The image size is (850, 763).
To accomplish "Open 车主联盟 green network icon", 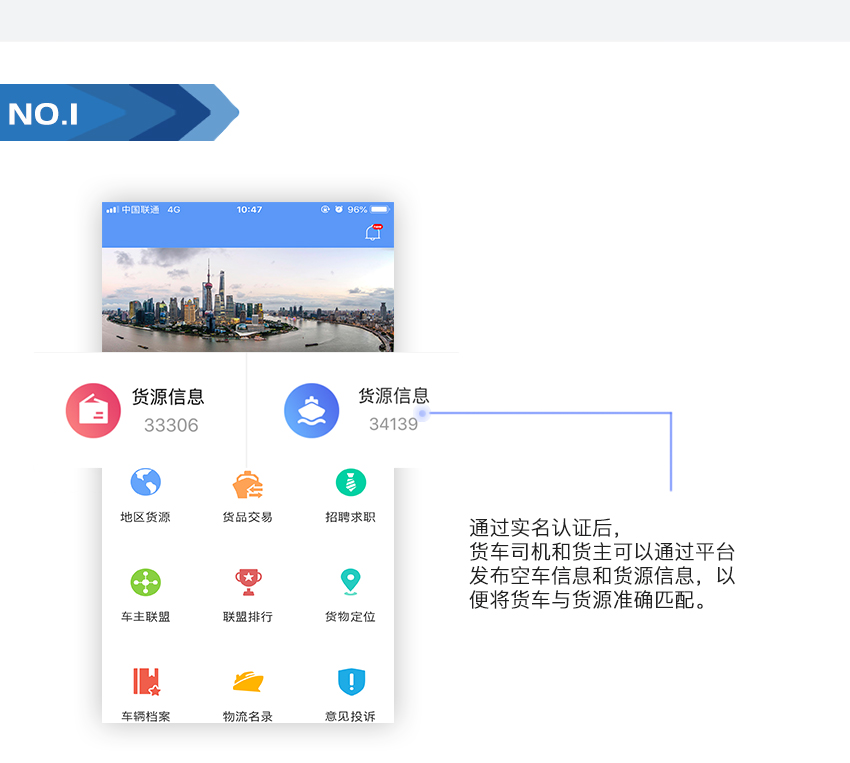I will point(145,583).
